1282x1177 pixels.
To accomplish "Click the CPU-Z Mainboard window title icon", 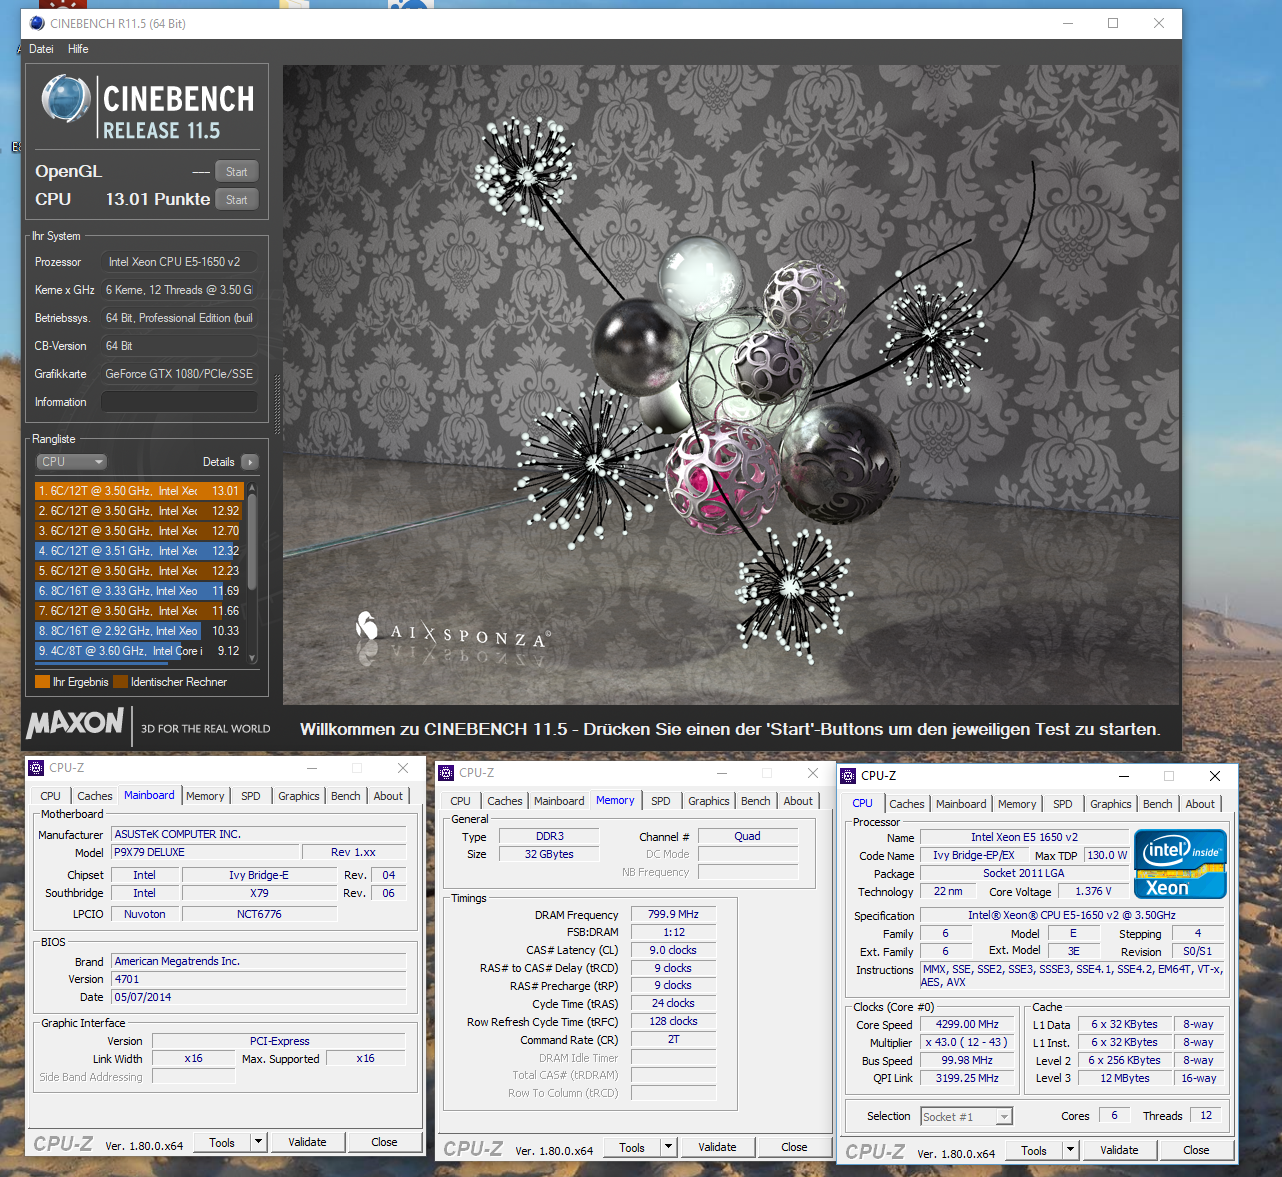I will pyautogui.click(x=37, y=768).
